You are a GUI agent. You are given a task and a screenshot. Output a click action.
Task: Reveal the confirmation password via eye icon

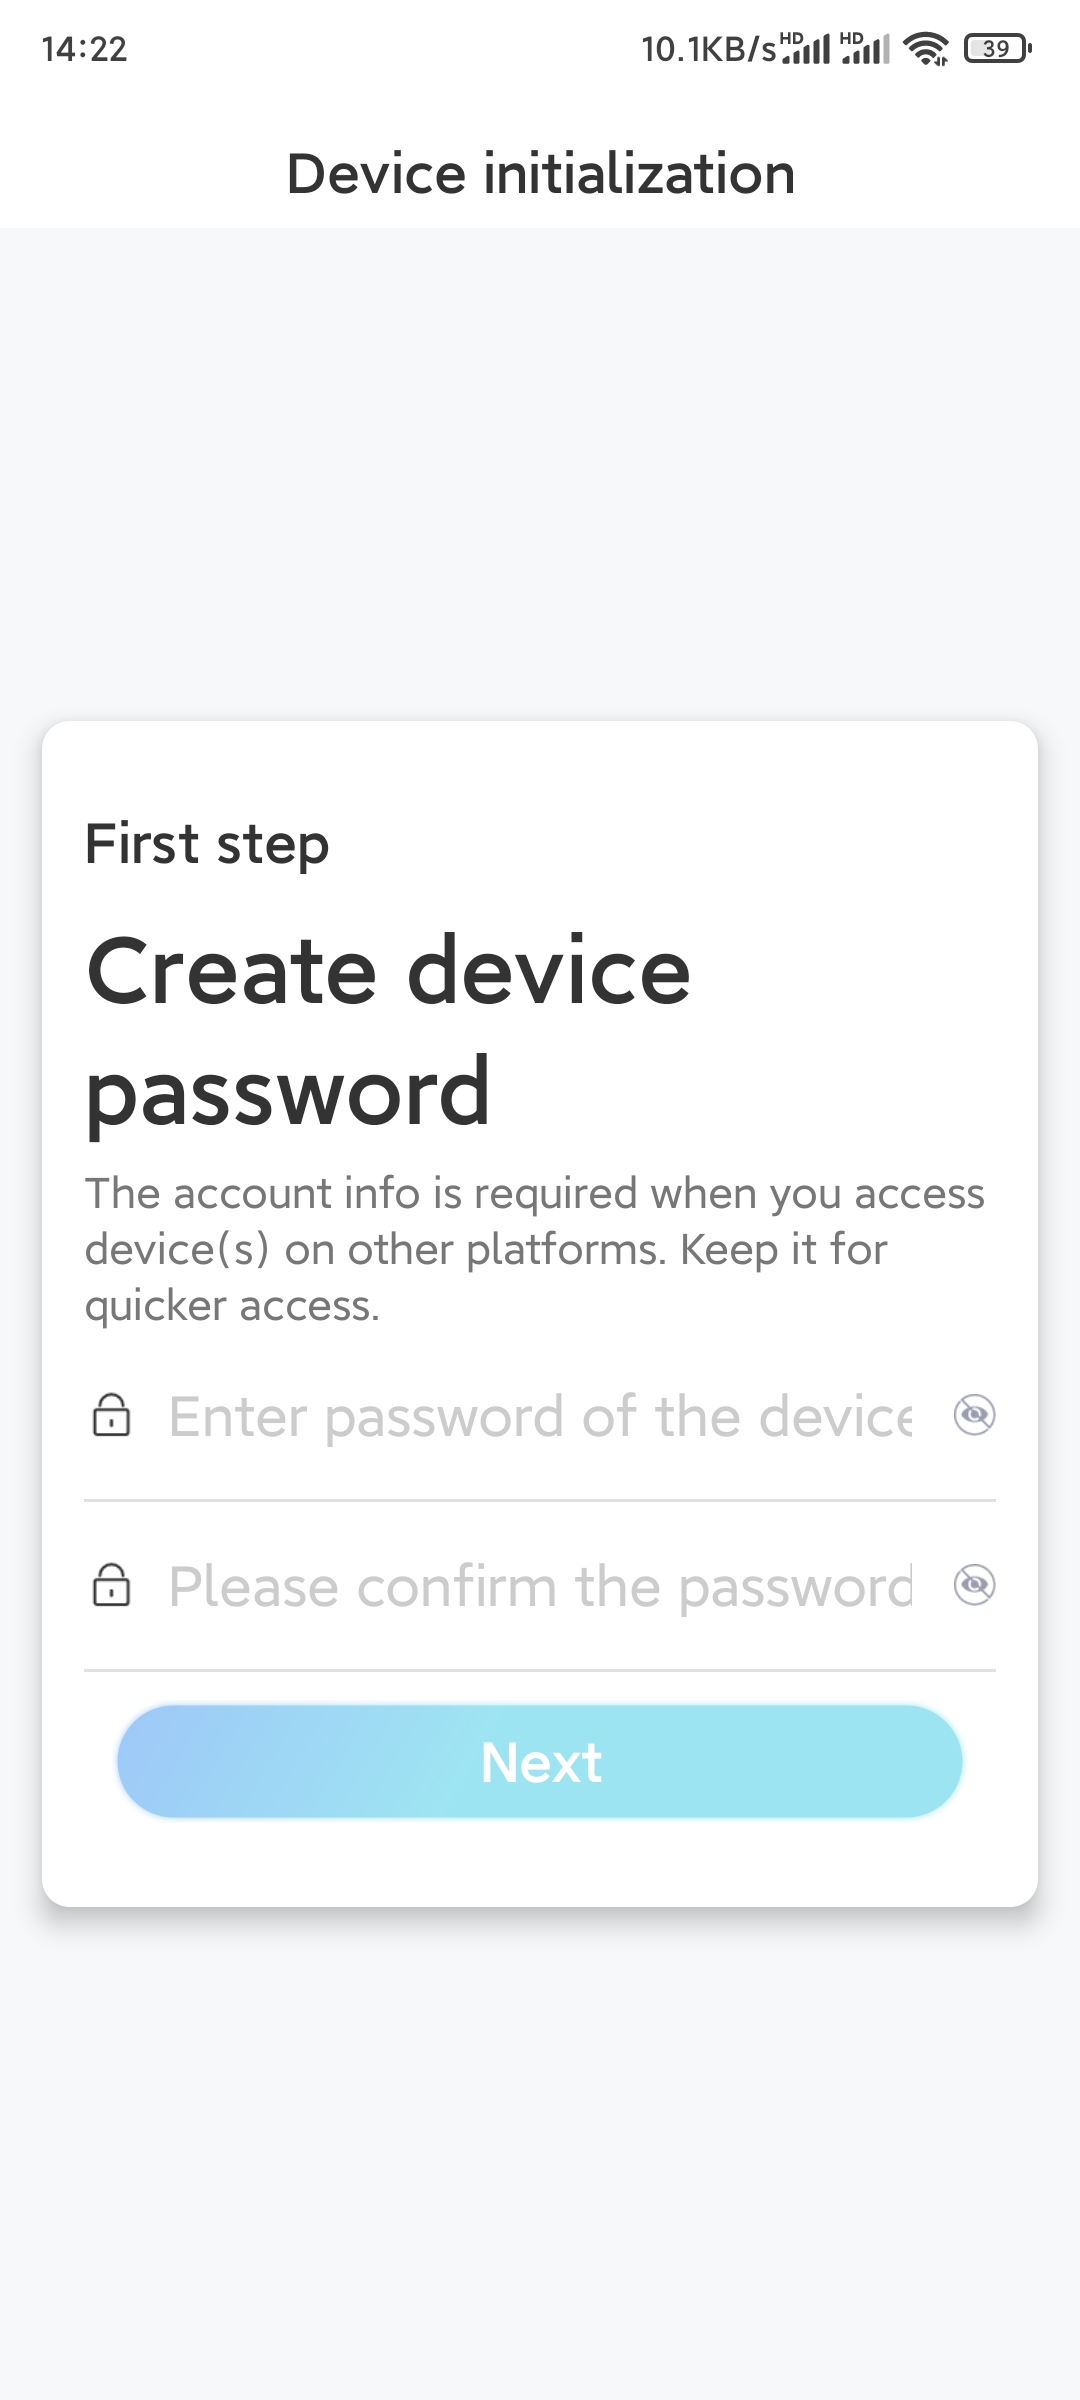tap(974, 1585)
